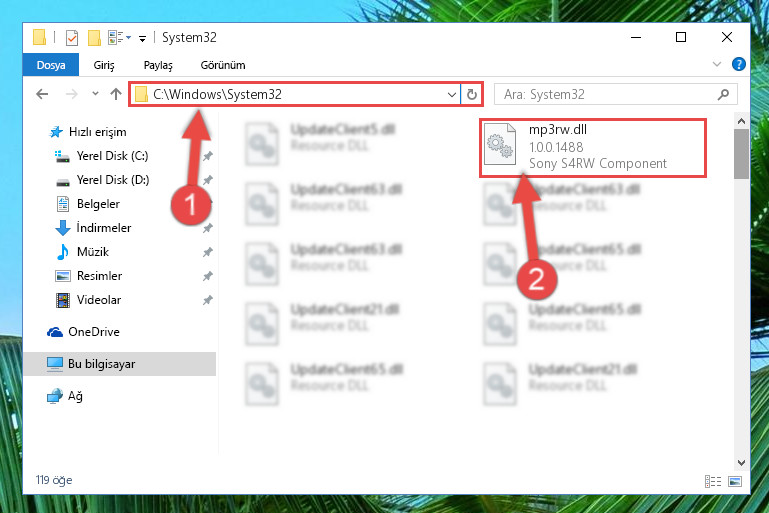Open the Dosya menu tab
This screenshot has height=513, width=769.
click(51, 65)
